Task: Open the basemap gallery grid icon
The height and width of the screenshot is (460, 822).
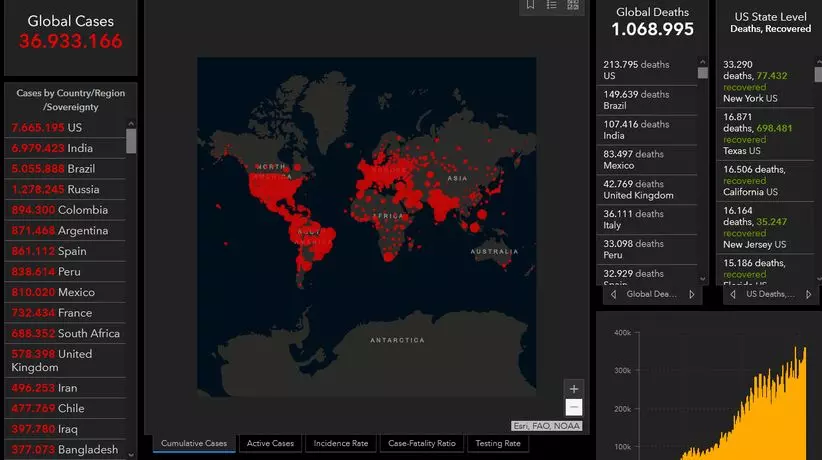Action: click(x=573, y=5)
